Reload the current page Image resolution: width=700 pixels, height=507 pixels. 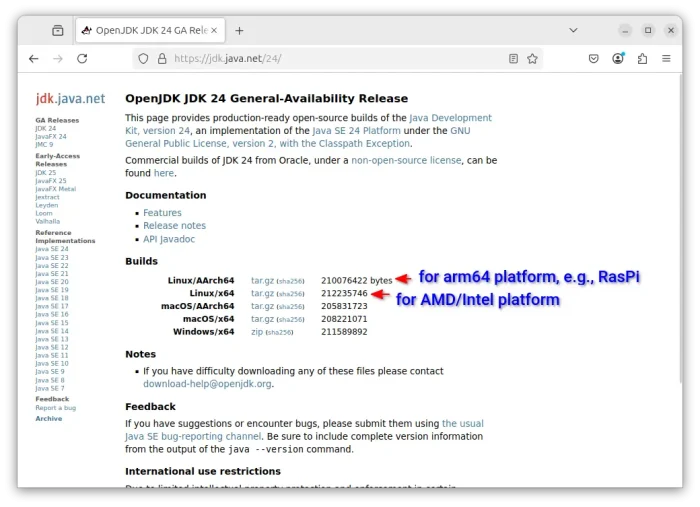82,58
